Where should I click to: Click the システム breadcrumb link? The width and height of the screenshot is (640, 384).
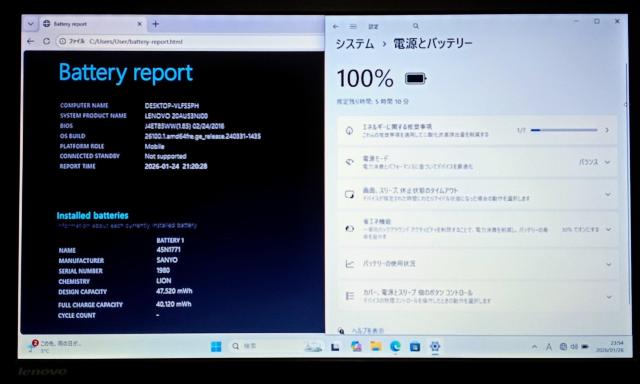coord(354,44)
